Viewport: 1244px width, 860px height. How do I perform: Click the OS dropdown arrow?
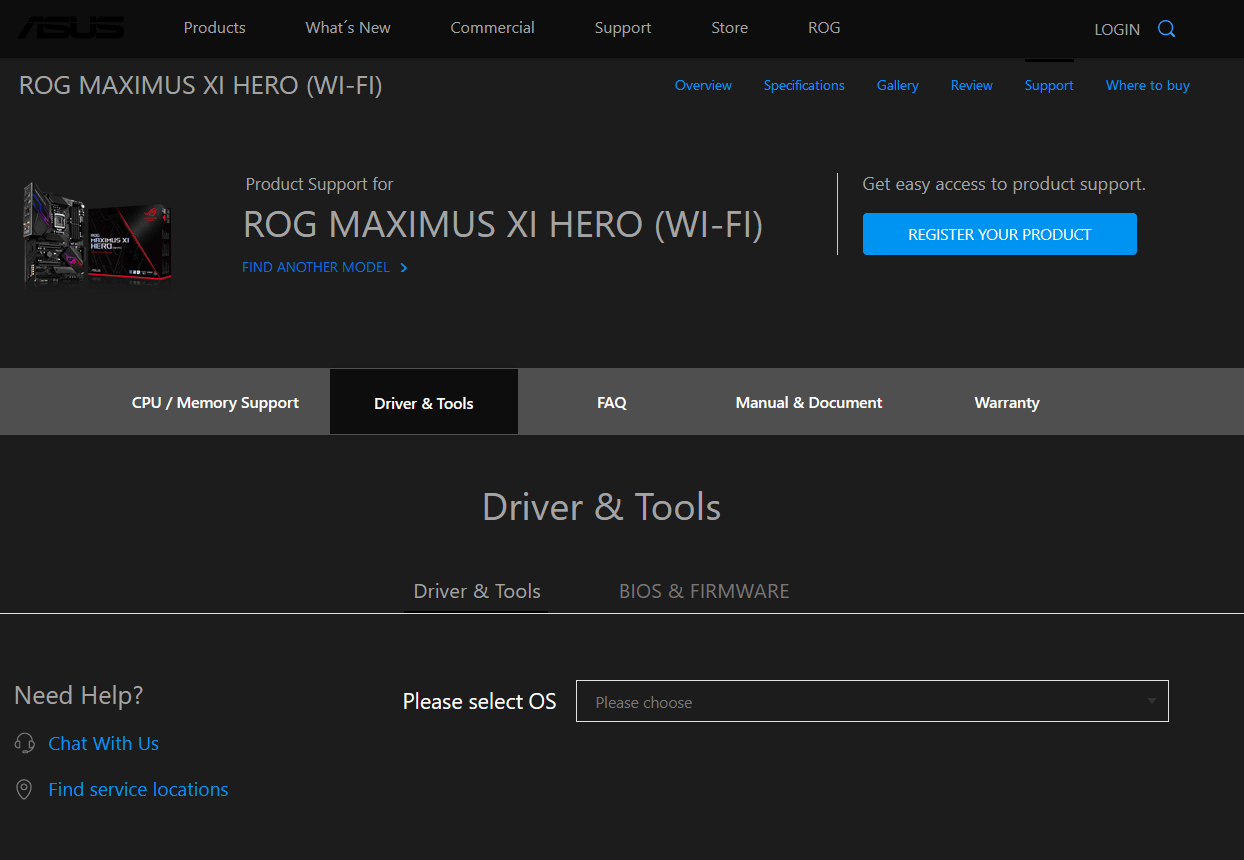[x=1152, y=702]
